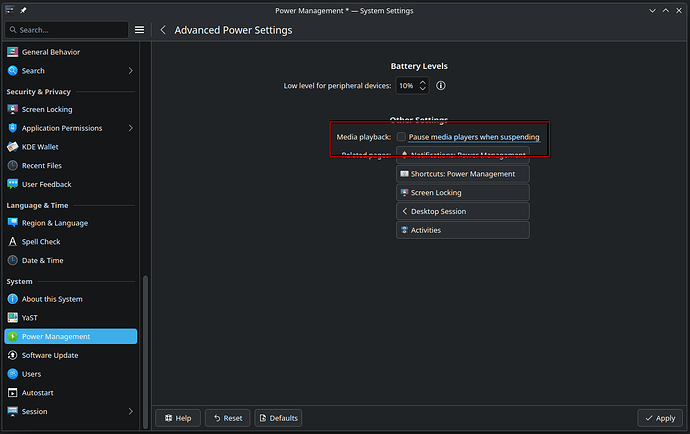Click the hamburger menu icon beside search
The width and height of the screenshot is (690, 434).
point(140,30)
